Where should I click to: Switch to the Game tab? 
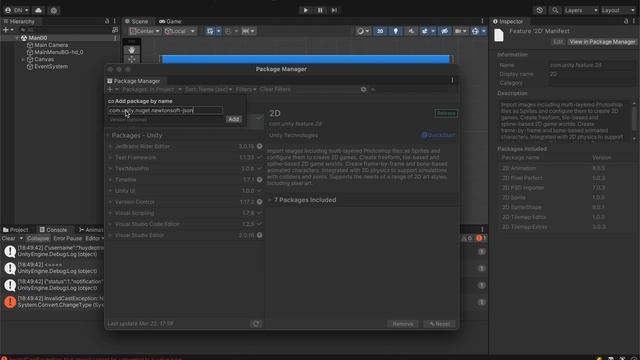coord(170,21)
